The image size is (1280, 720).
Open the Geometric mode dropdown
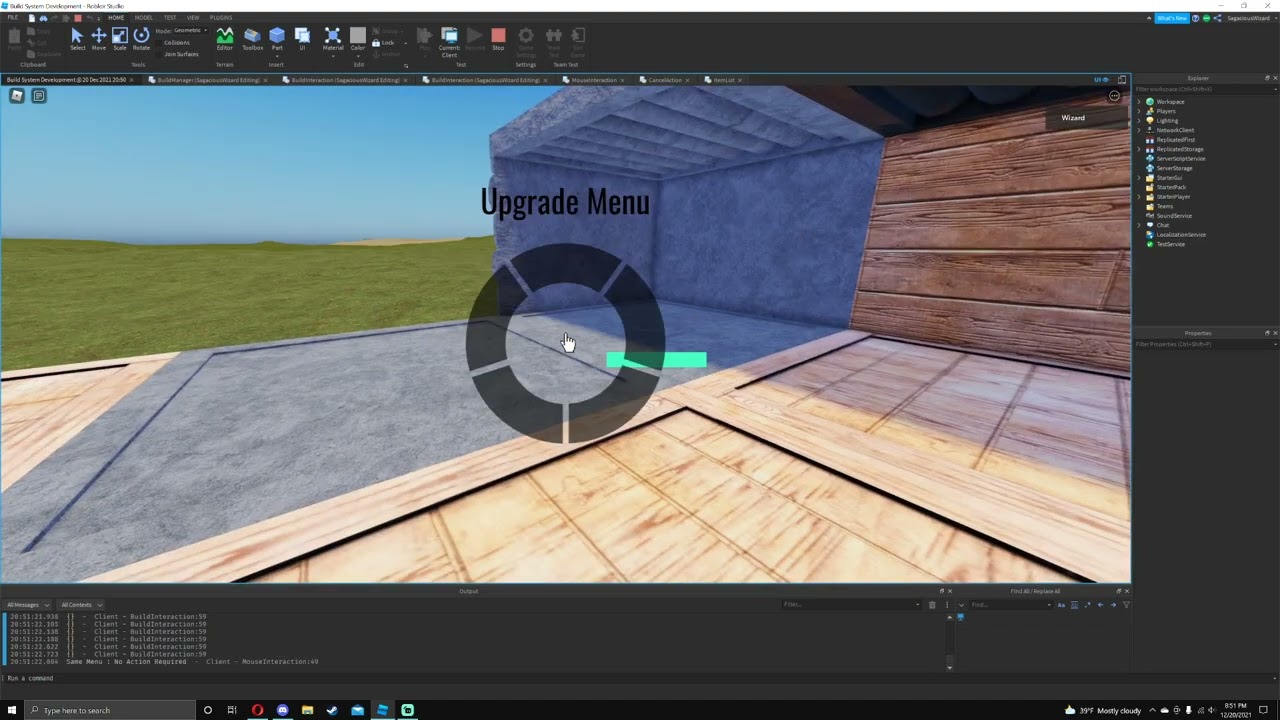188,31
